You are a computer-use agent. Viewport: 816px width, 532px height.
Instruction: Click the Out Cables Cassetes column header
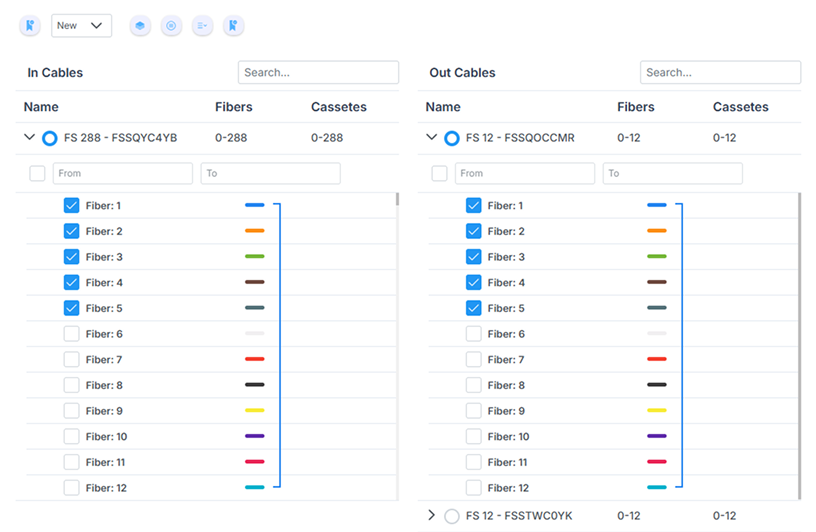(x=741, y=107)
